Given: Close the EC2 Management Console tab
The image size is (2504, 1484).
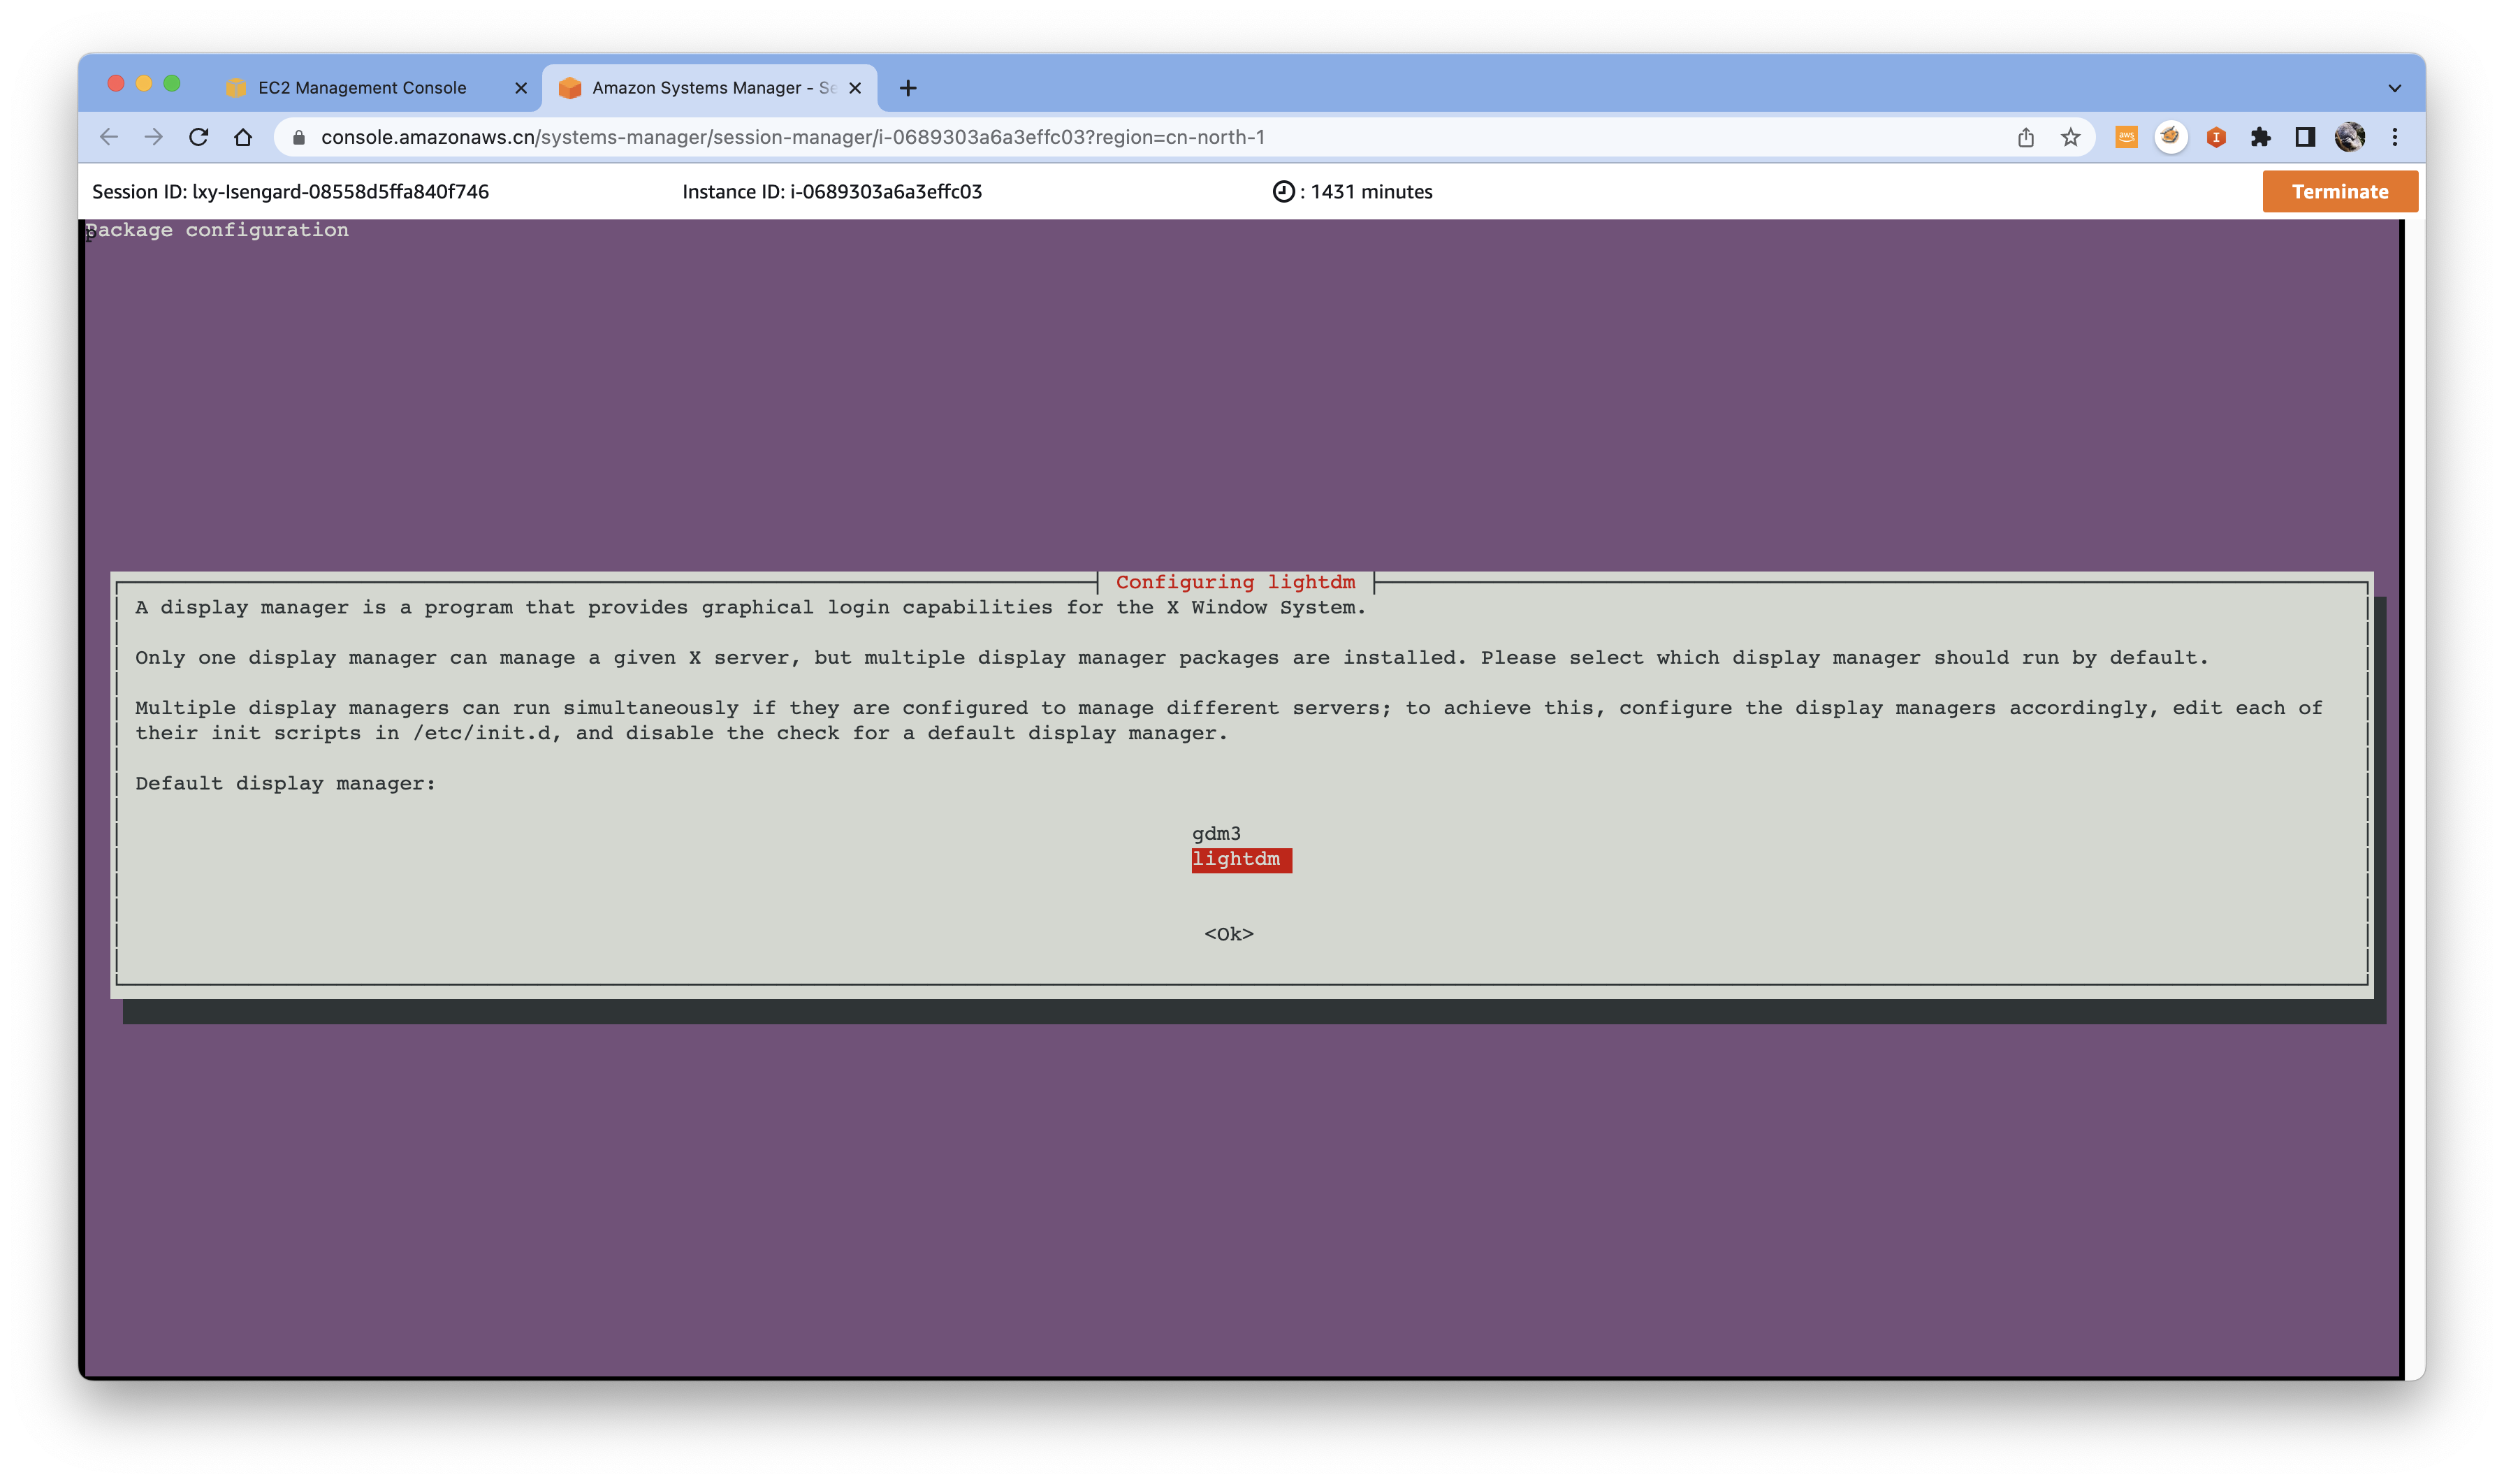Looking at the screenshot, I should [520, 88].
